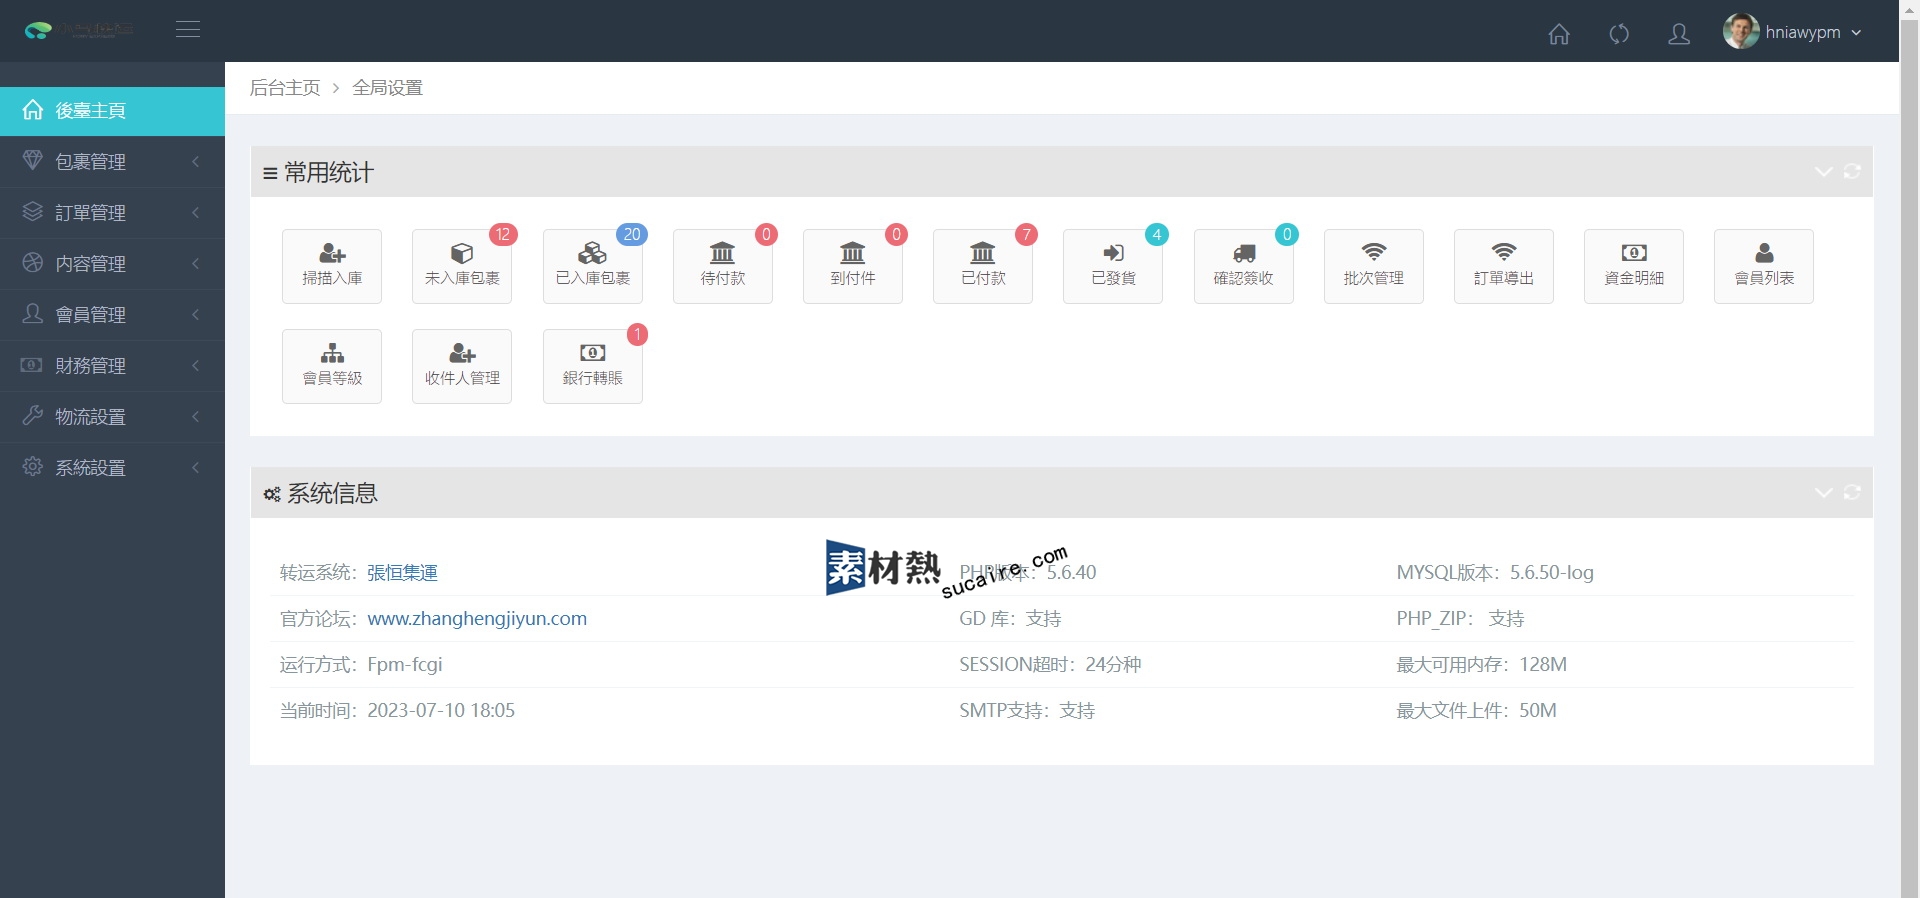The image size is (1920, 898).
Task: Open the 訂單導出 shortcut tile
Action: point(1504,266)
